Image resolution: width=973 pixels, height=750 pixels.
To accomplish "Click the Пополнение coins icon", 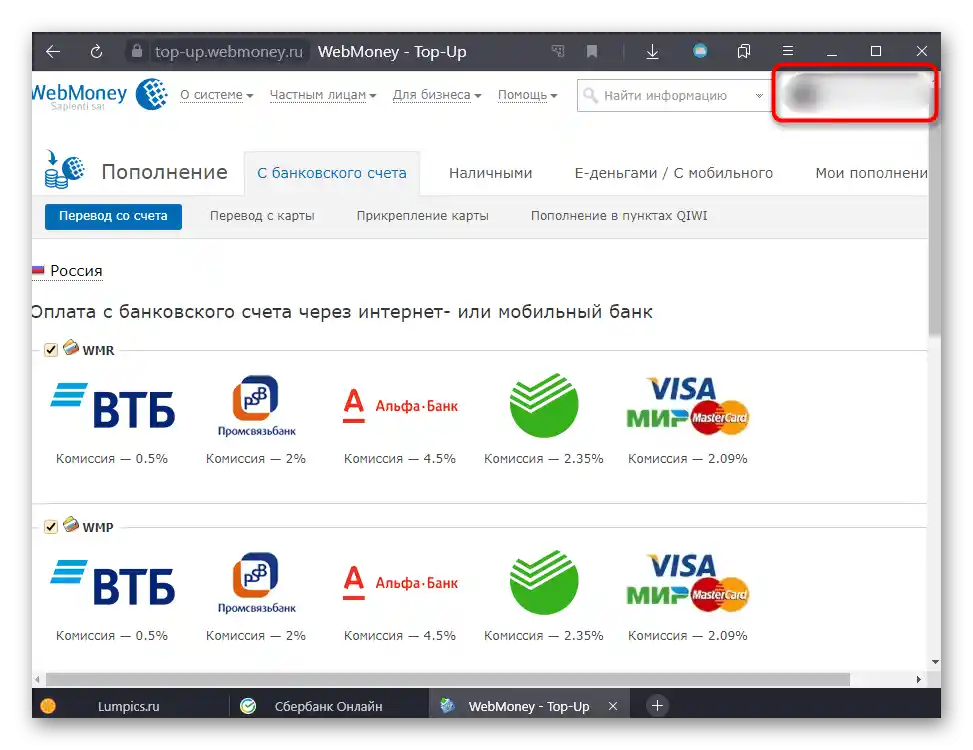I will 65,169.
